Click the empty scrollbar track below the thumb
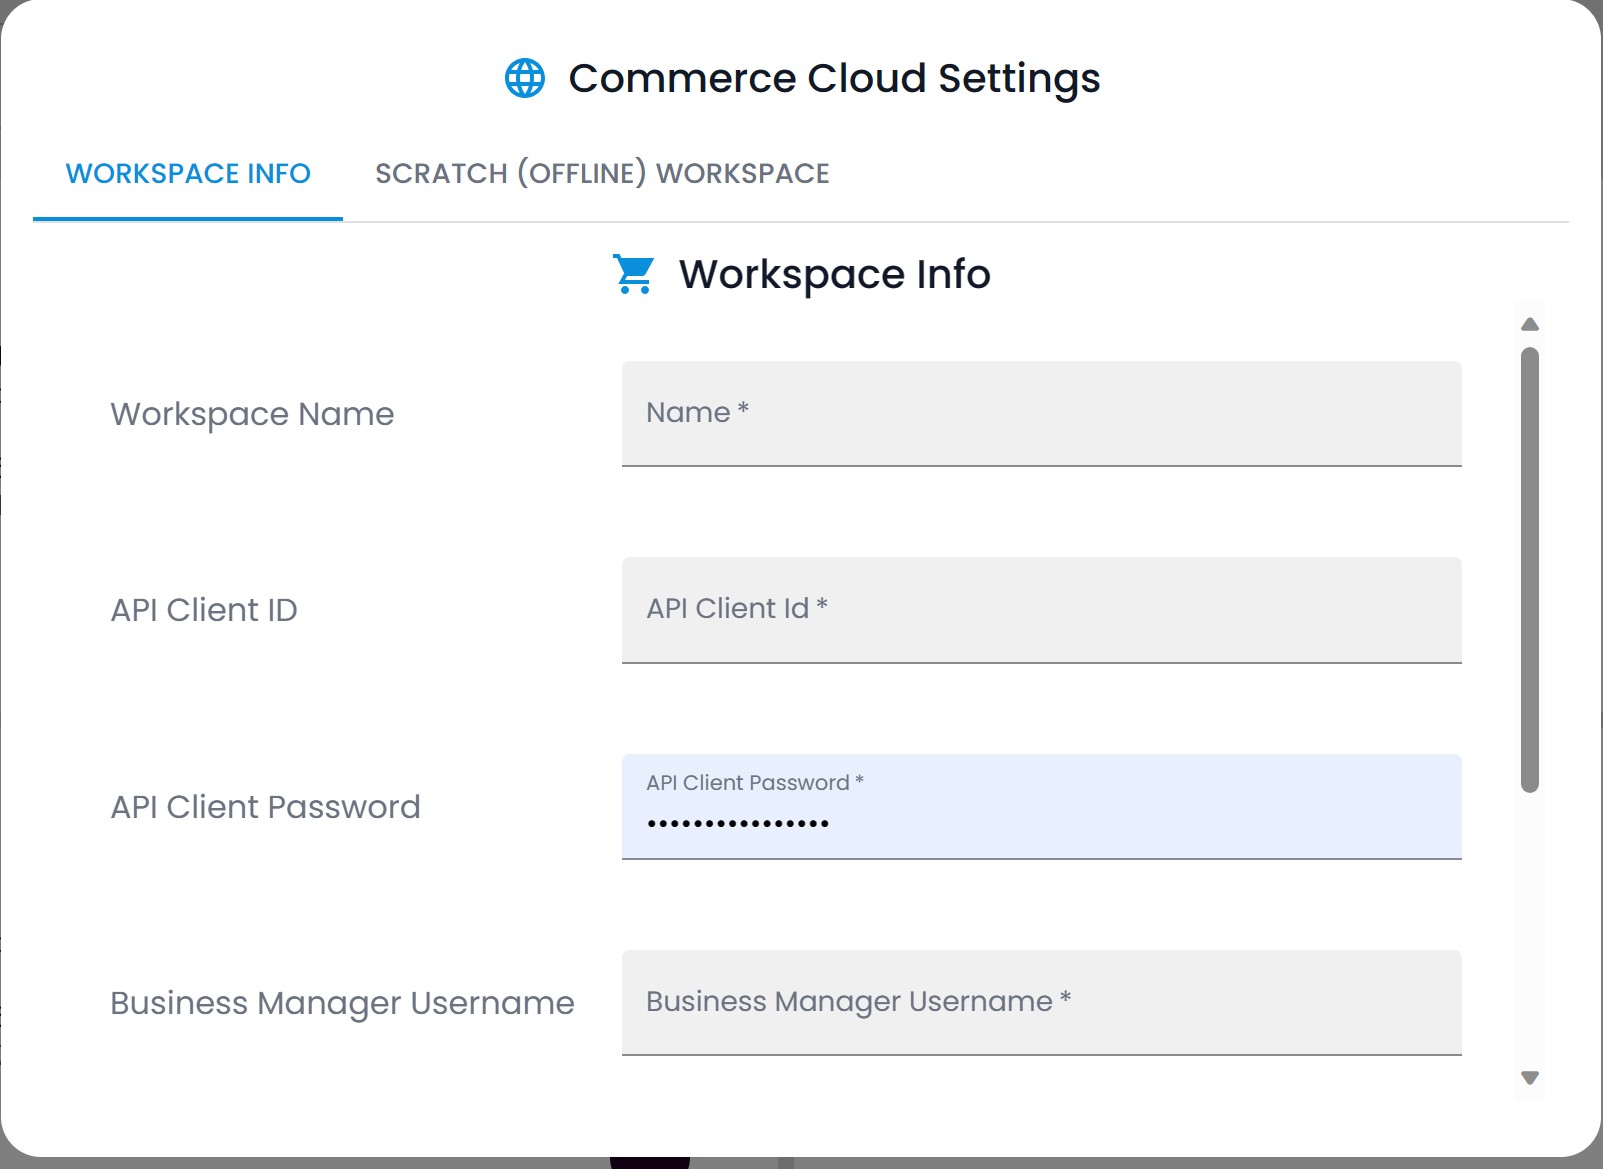This screenshot has width=1603, height=1169. (1529, 930)
